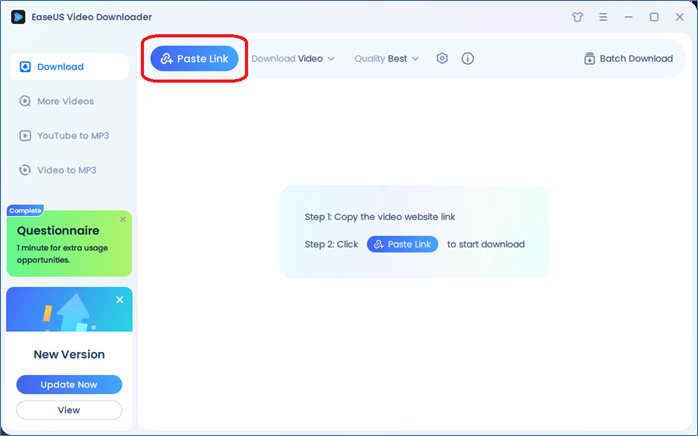This screenshot has width=698, height=436.
Task: Select the Download sidebar tab
Action: [69, 67]
